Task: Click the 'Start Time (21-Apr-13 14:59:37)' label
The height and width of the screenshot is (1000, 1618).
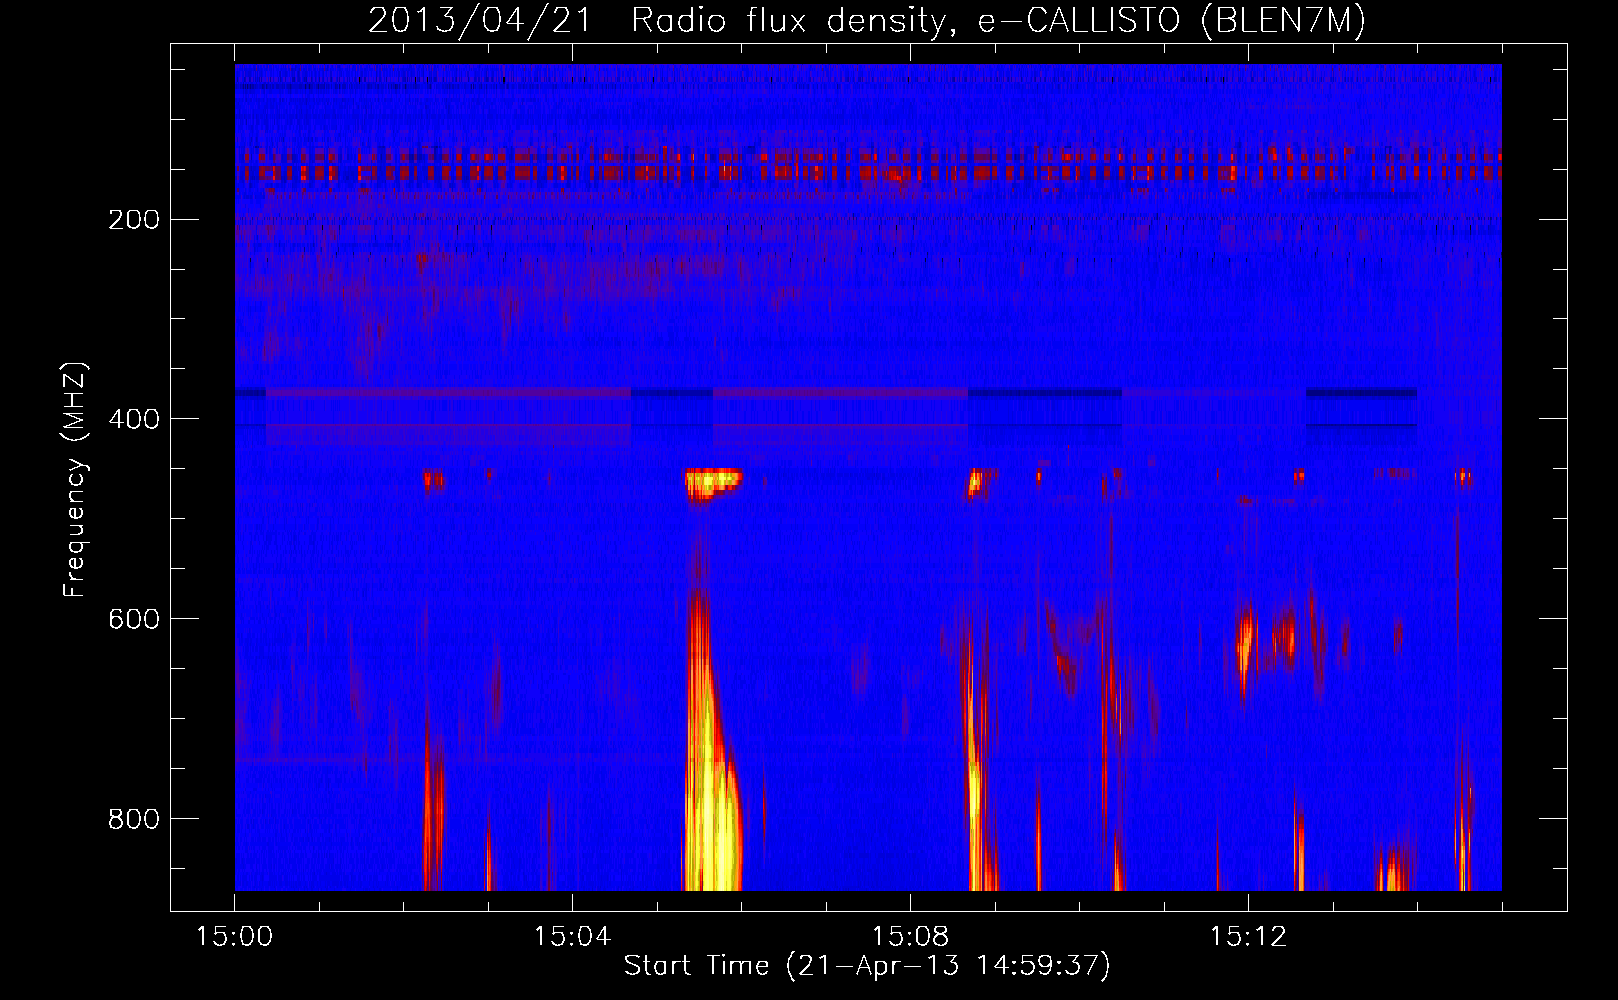Action: pyautogui.click(x=867, y=966)
